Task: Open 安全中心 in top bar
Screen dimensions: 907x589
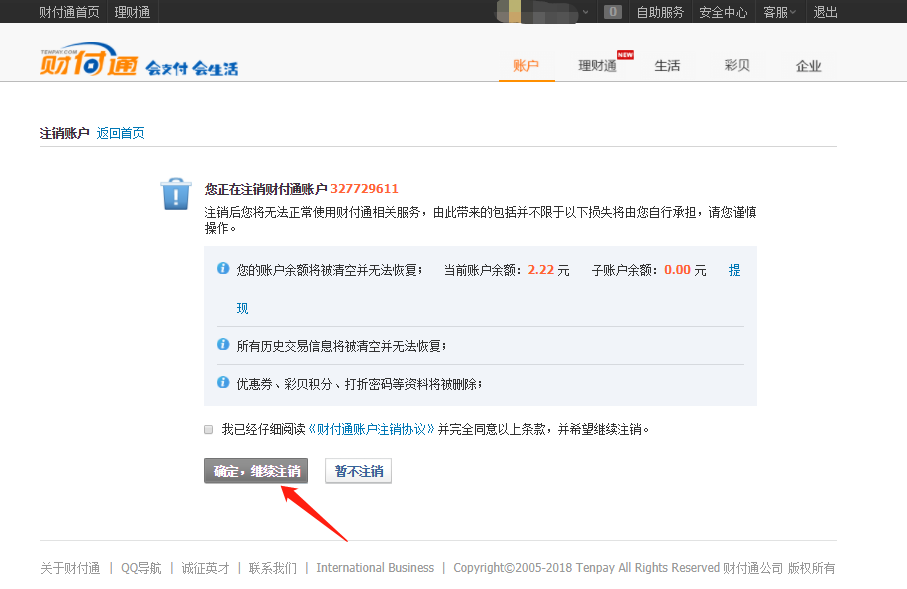Action: pyautogui.click(x=723, y=12)
